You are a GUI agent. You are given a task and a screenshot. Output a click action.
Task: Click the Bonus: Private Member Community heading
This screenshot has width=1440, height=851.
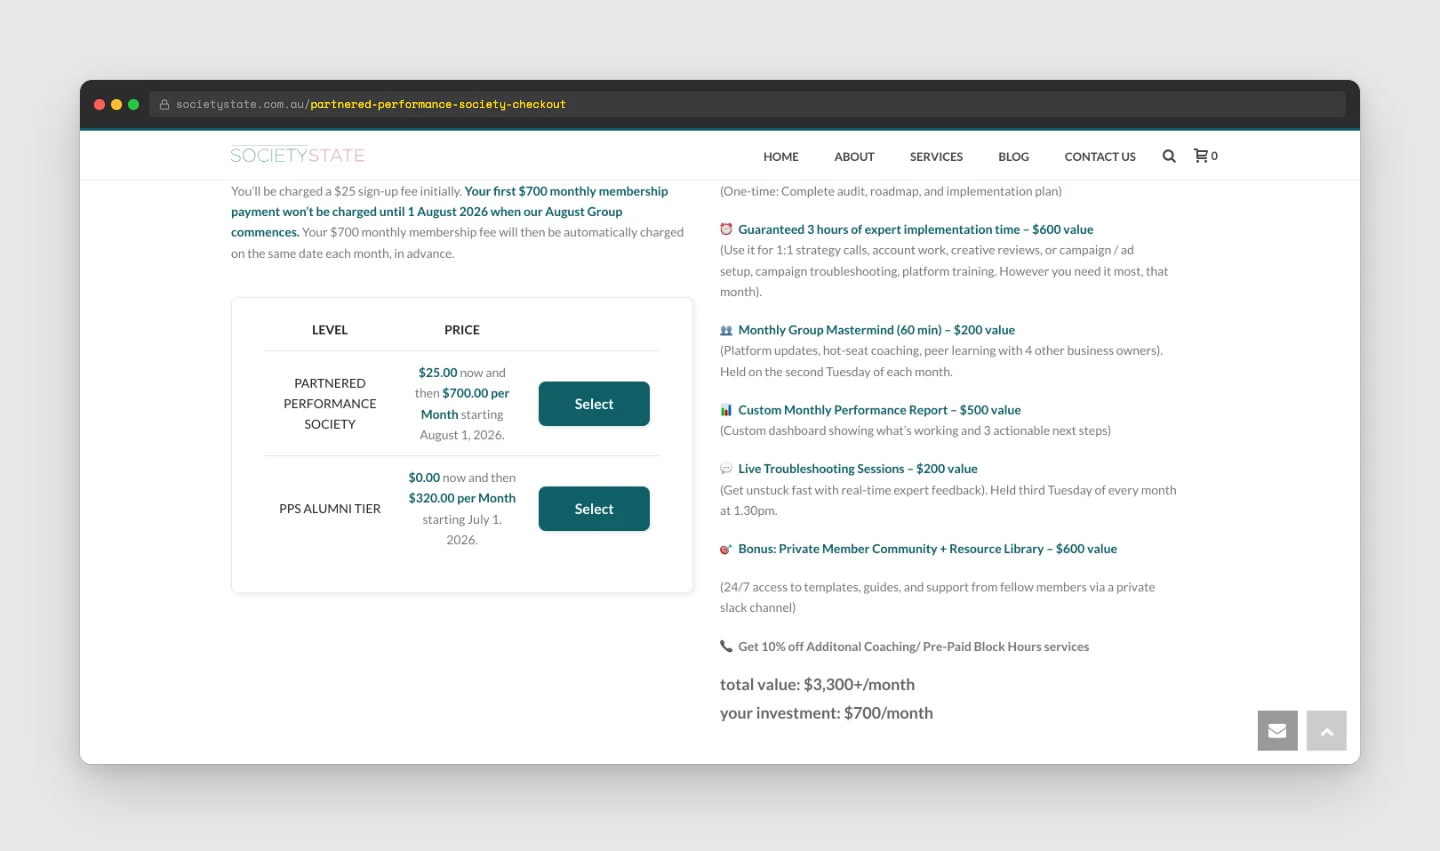(x=928, y=549)
